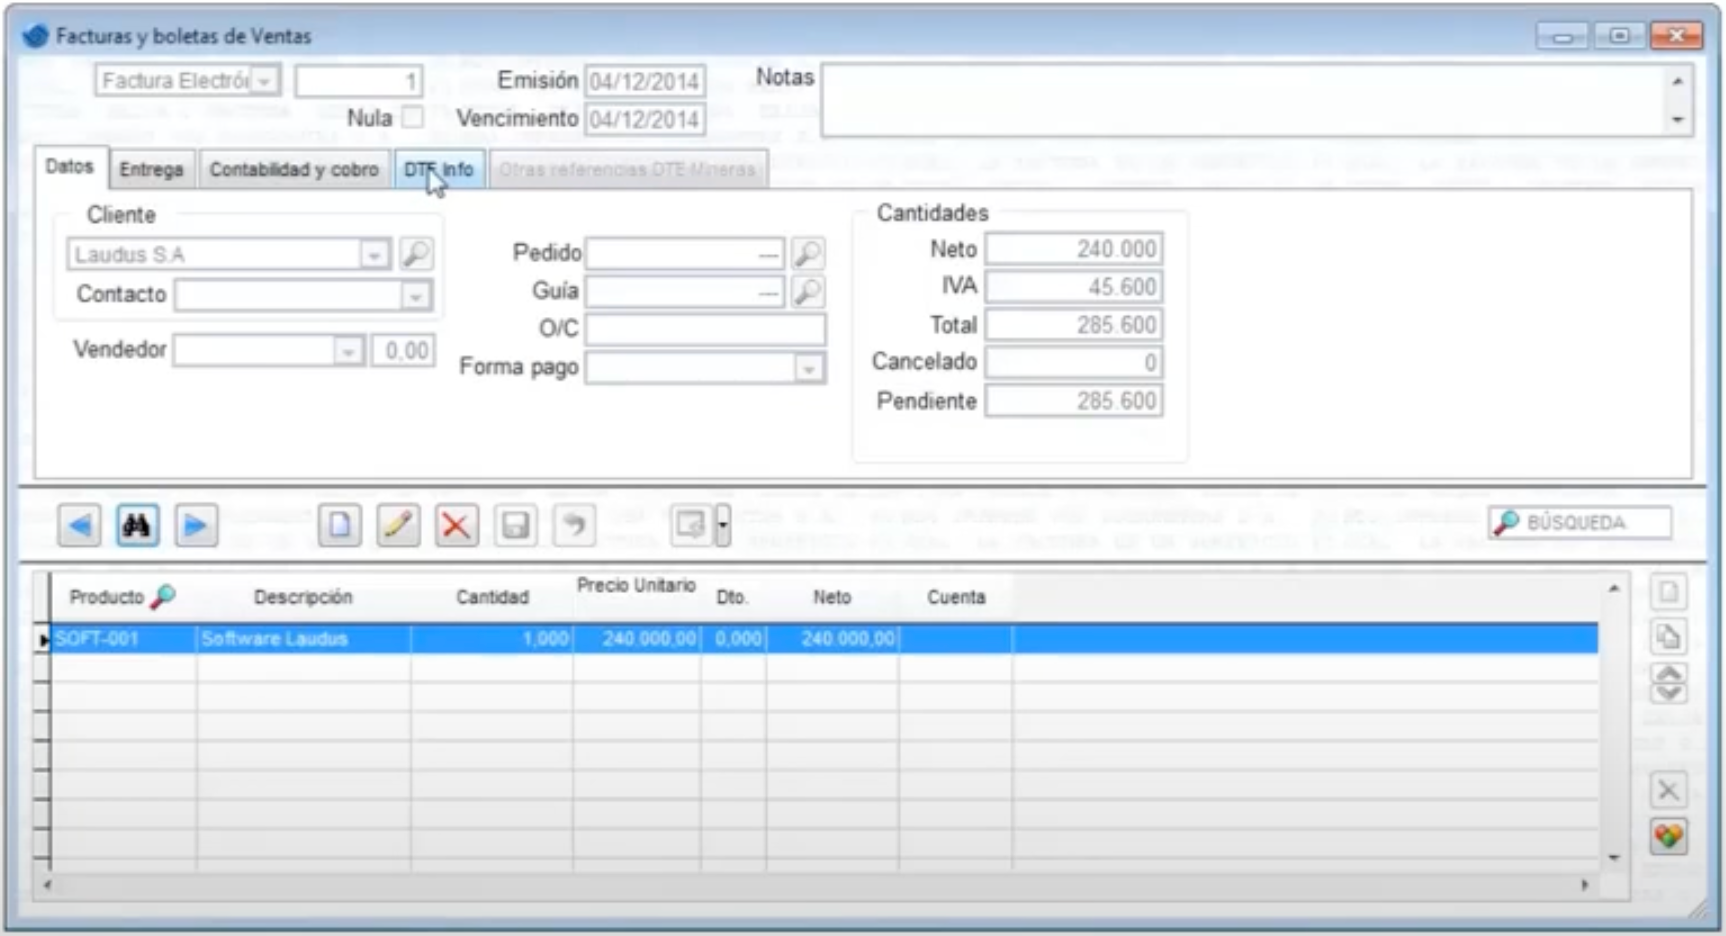Click the Emisión date field
1726x936 pixels.
[644, 81]
